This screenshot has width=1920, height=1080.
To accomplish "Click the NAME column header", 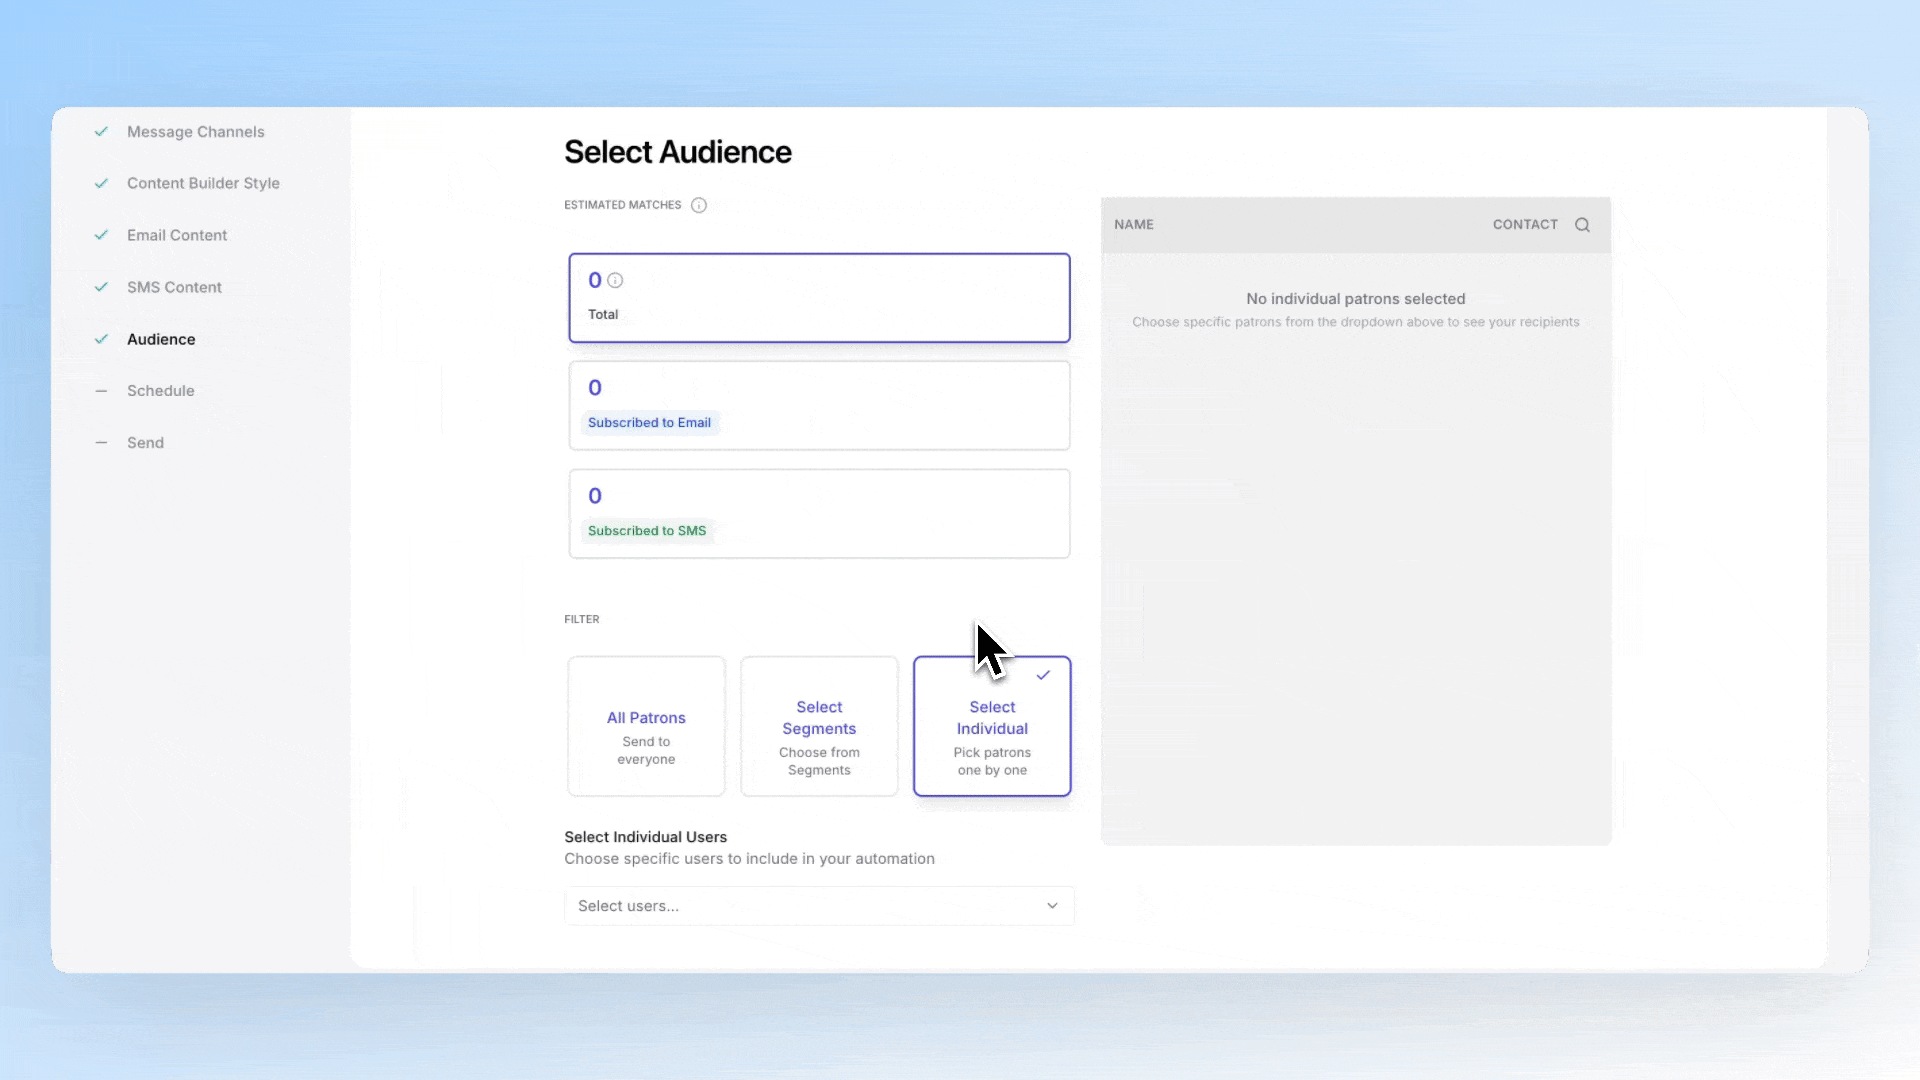I will point(1134,225).
